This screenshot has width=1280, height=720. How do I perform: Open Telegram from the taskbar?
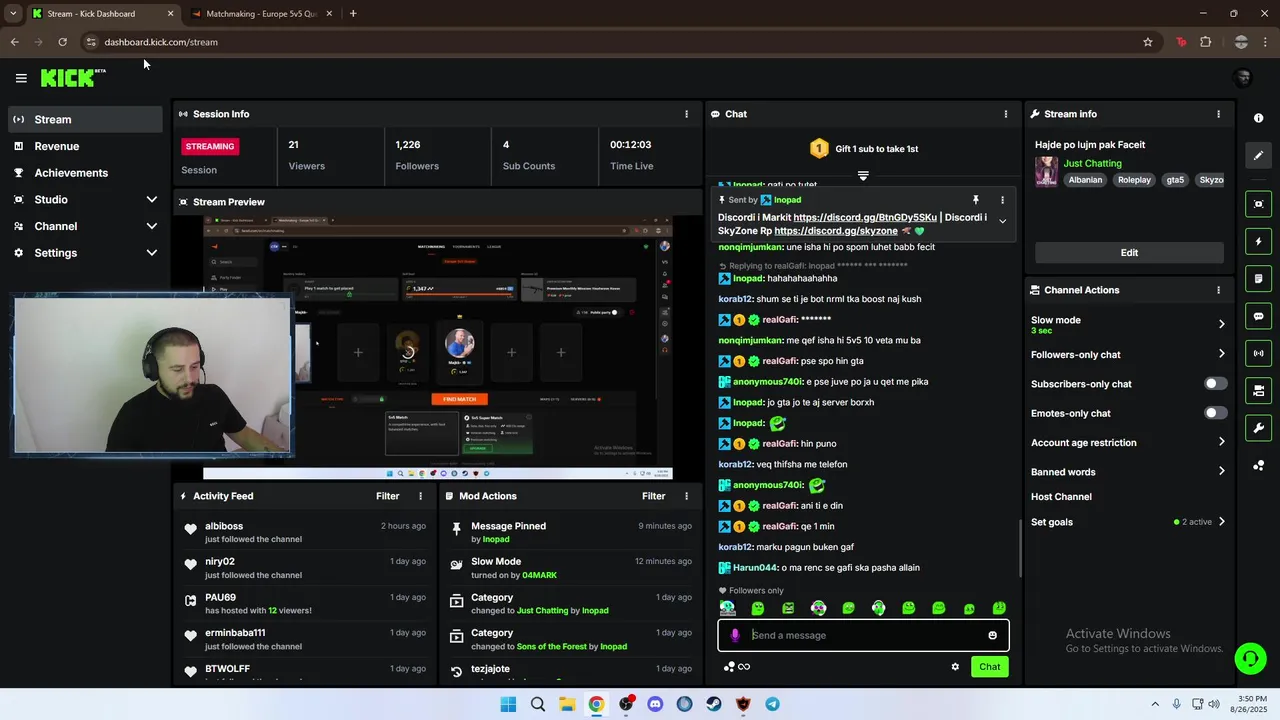pos(773,704)
